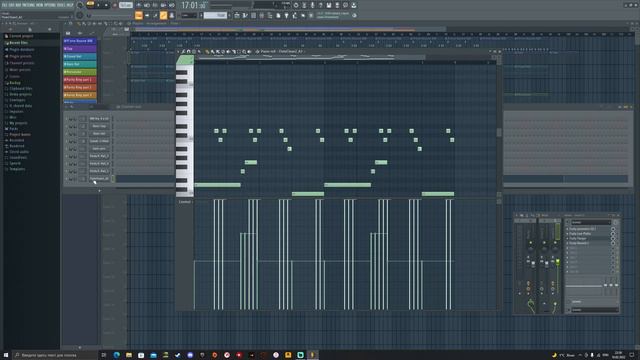Select the purple pattern in picker
This screenshot has width=640, height=360.
[x=80, y=49]
